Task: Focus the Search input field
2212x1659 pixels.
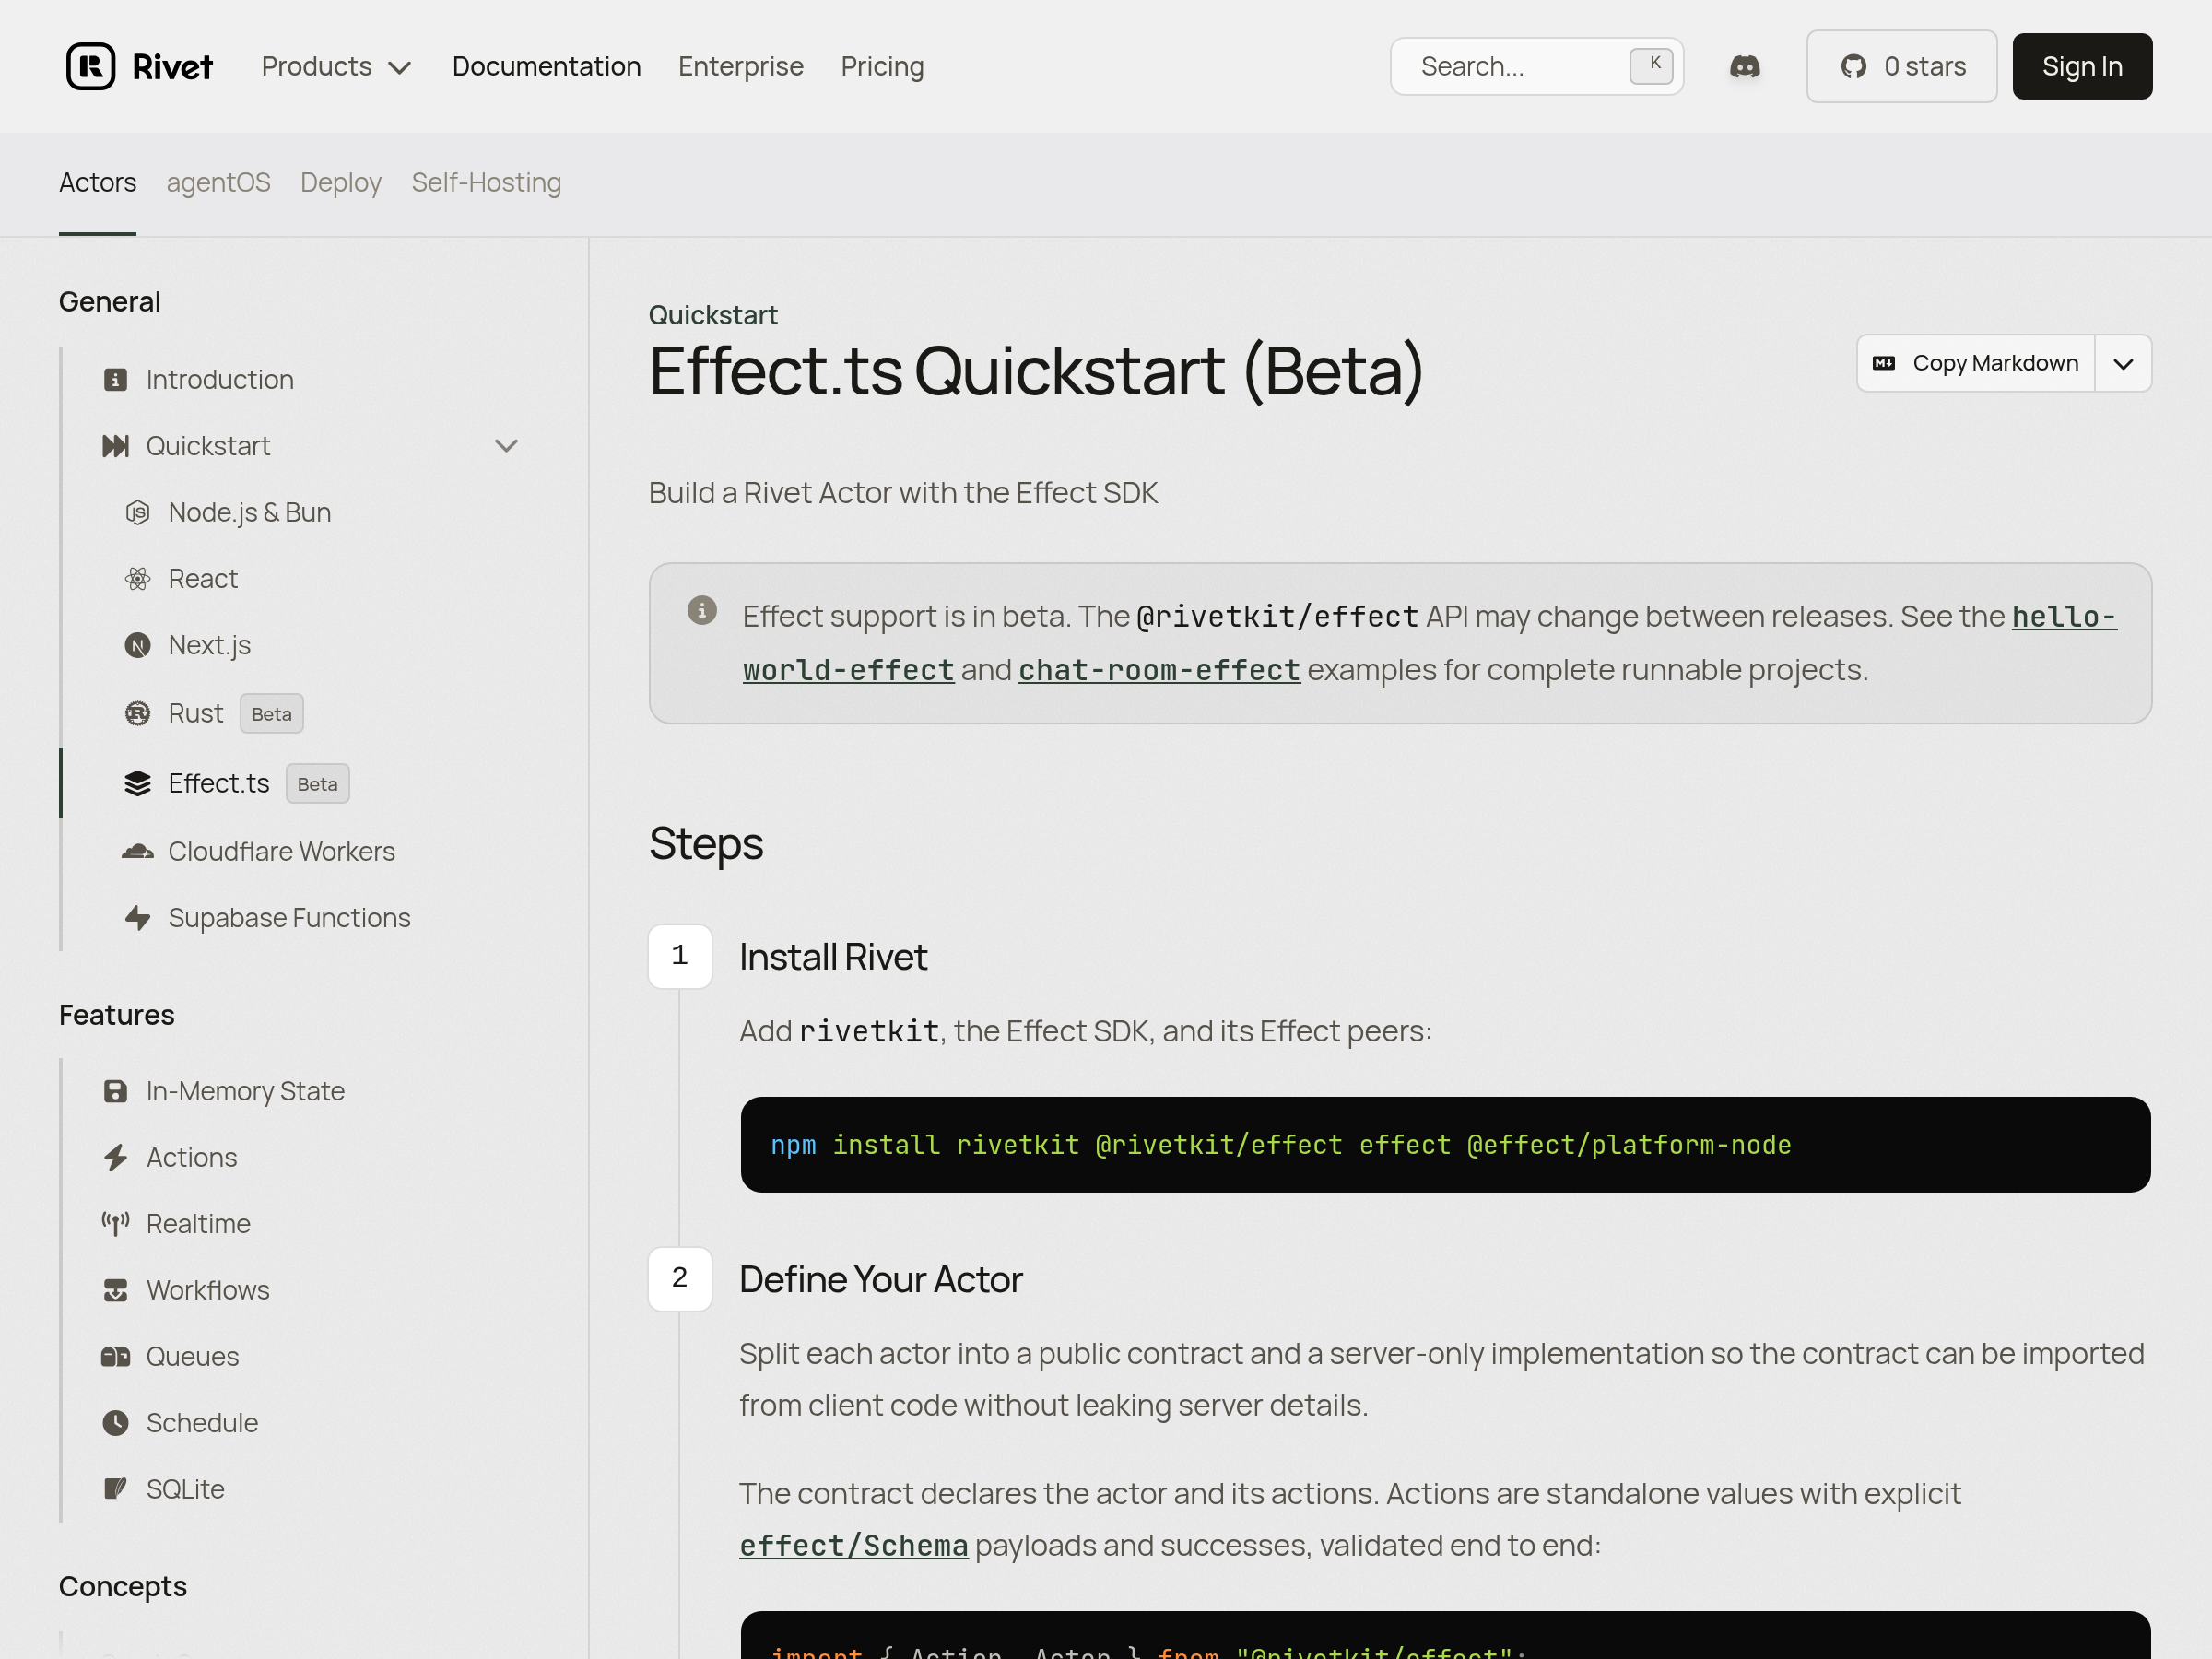Action: [x=1537, y=66]
